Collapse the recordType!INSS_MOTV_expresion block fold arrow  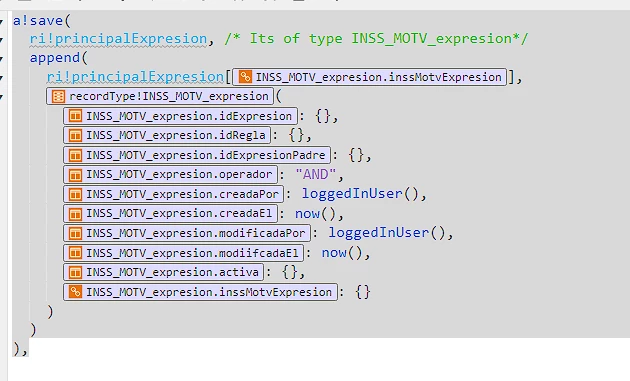click(x=2, y=97)
